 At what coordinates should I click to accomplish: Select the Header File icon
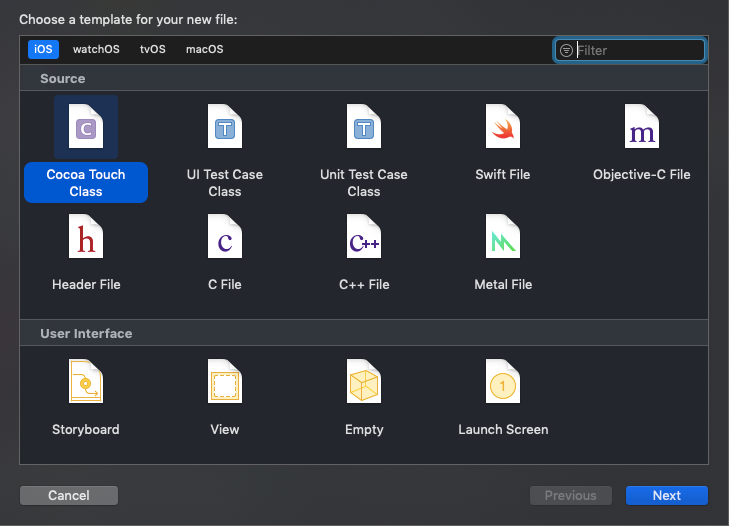(86, 236)
